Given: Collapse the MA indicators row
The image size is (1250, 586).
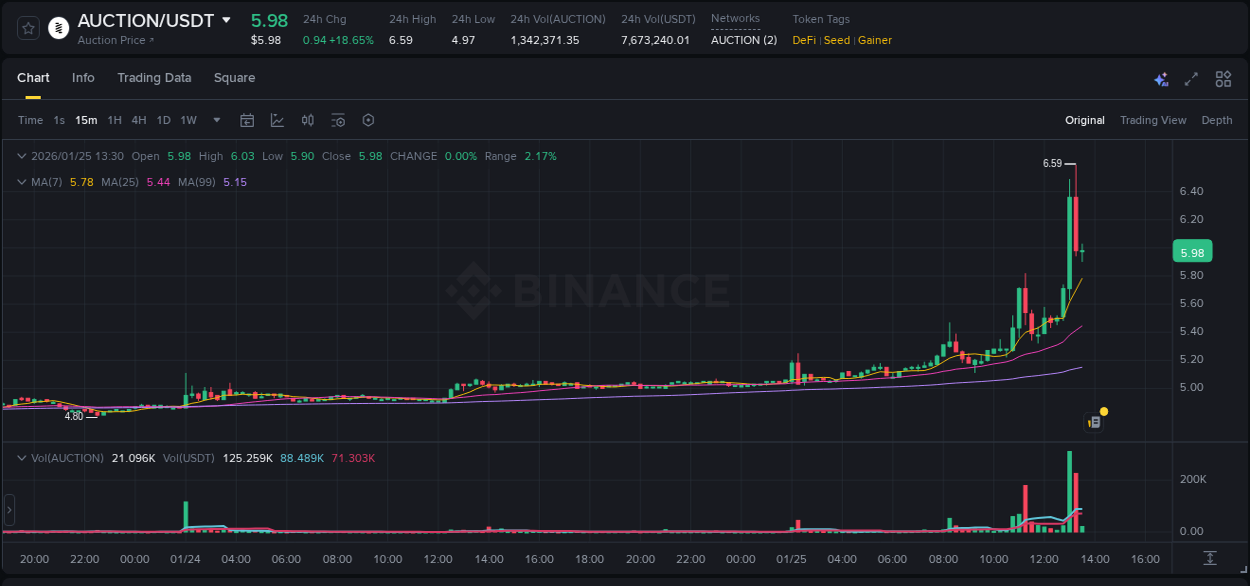Looking at the screenshot, I should (x=21, y=181).
